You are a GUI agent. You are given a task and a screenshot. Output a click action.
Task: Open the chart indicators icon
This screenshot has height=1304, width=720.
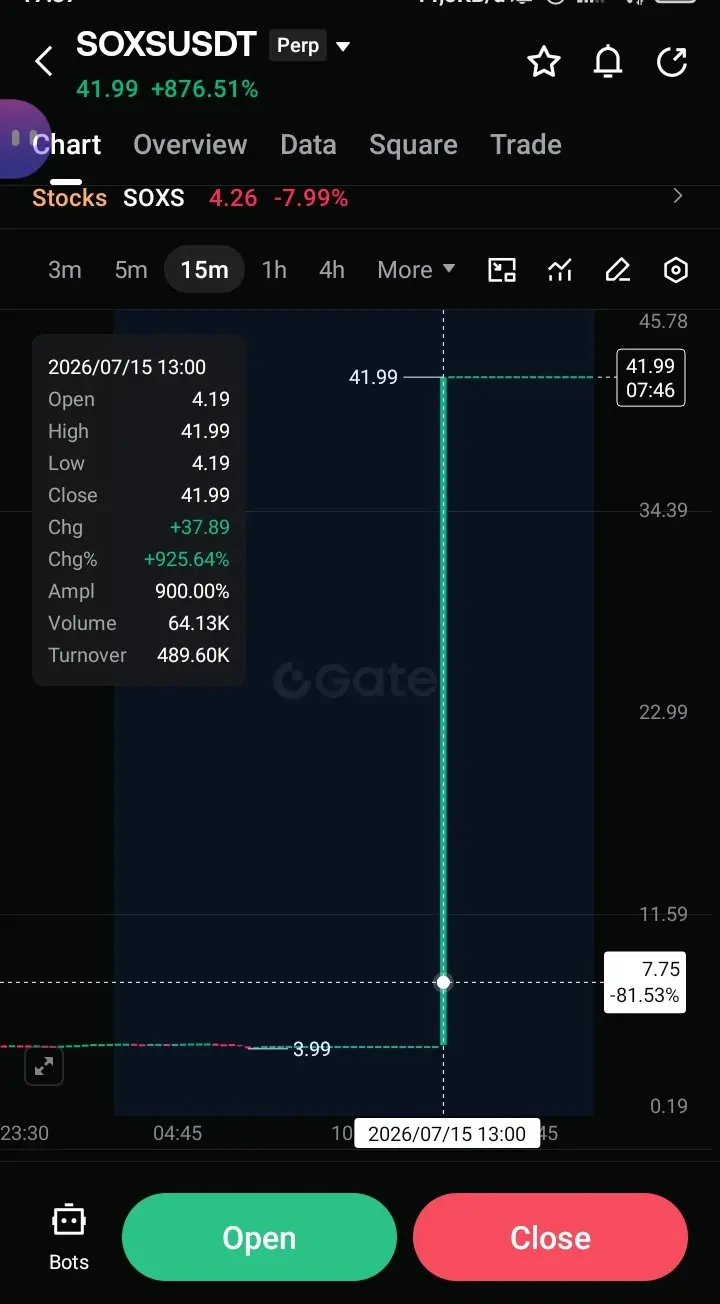click(x=560, y=270)
